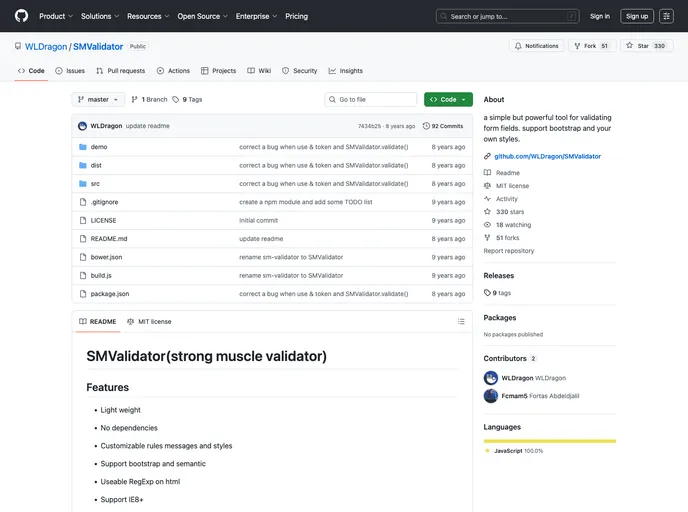Open WLDragon avatar in commit row

coord(82,126)
